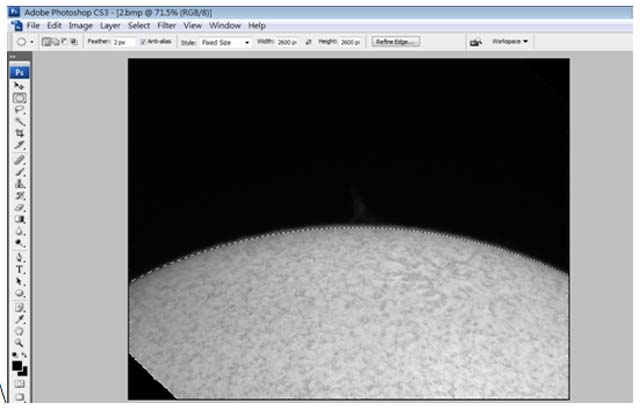Toggle the Anti-alias checkbox
The image size is (640, 410).
(x=143, y=42)
